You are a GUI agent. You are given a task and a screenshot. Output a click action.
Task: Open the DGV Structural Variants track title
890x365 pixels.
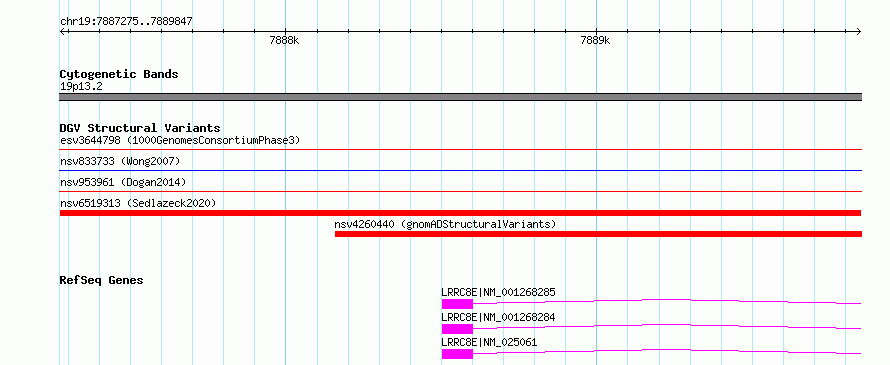[140, 128]
